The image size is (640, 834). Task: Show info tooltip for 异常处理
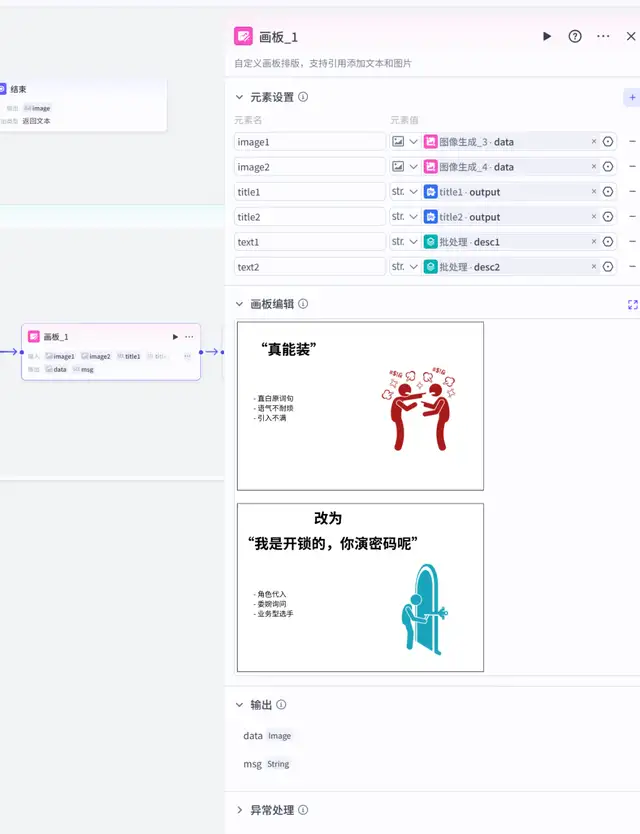pos(303,810)
